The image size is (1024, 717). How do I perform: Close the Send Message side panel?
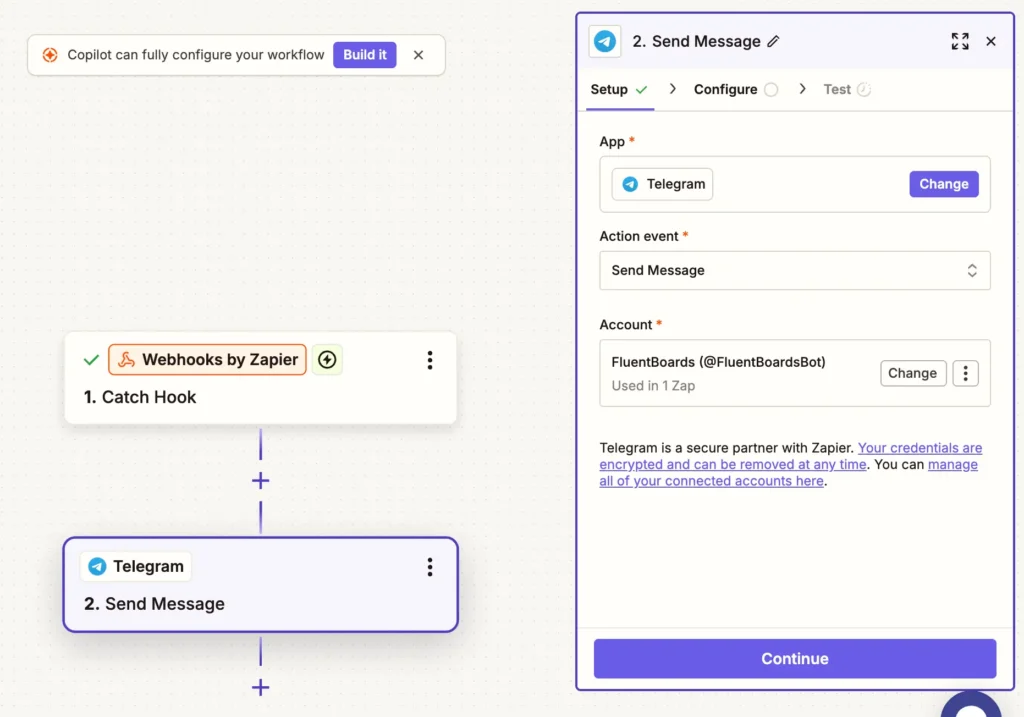pos(991,41)
